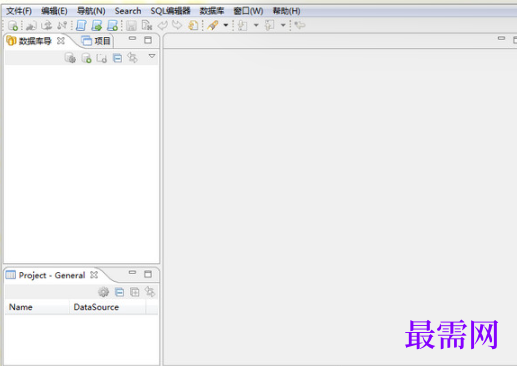The width and height of the screenshot is (517, 366).
Task: Click the last edit location arrow icon
Action: click(300, 25)
